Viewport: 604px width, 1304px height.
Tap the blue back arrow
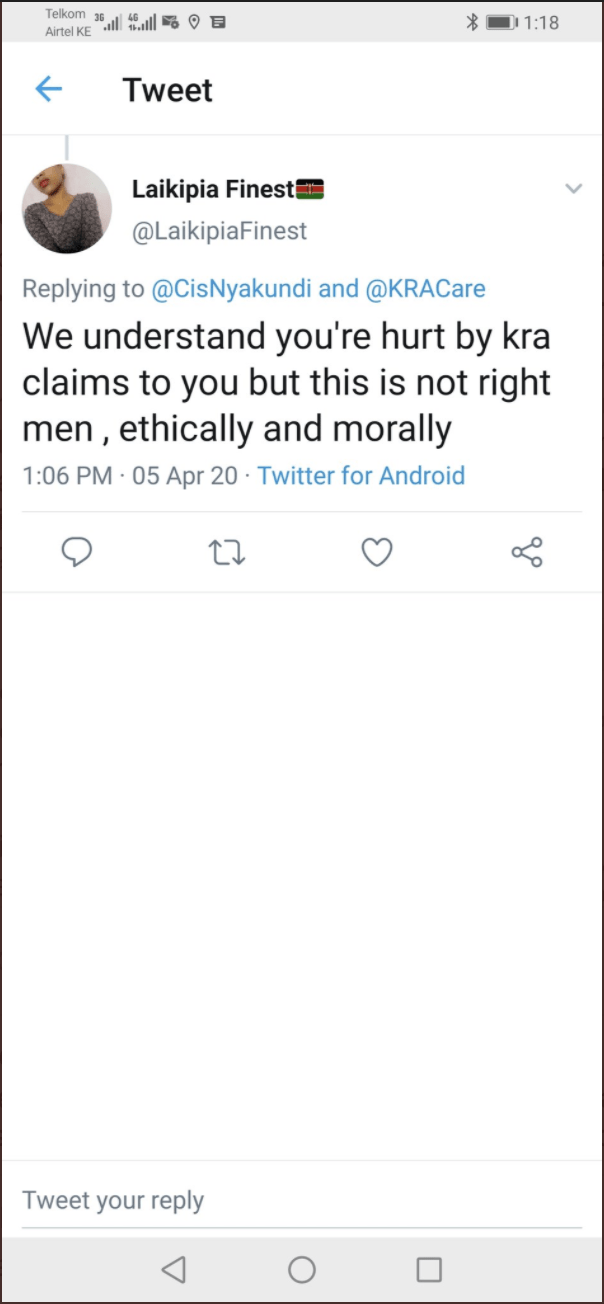coord(48,90)
